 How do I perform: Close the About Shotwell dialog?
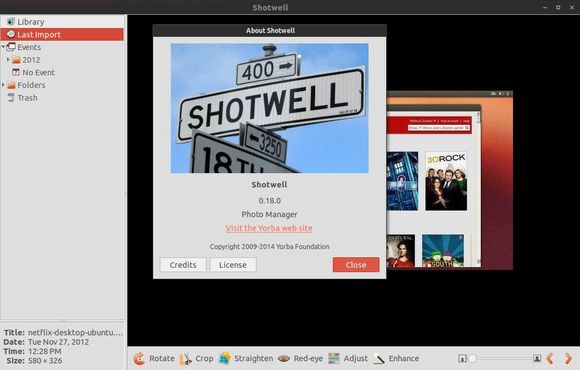pyautogui.click(x=356, y=265)
